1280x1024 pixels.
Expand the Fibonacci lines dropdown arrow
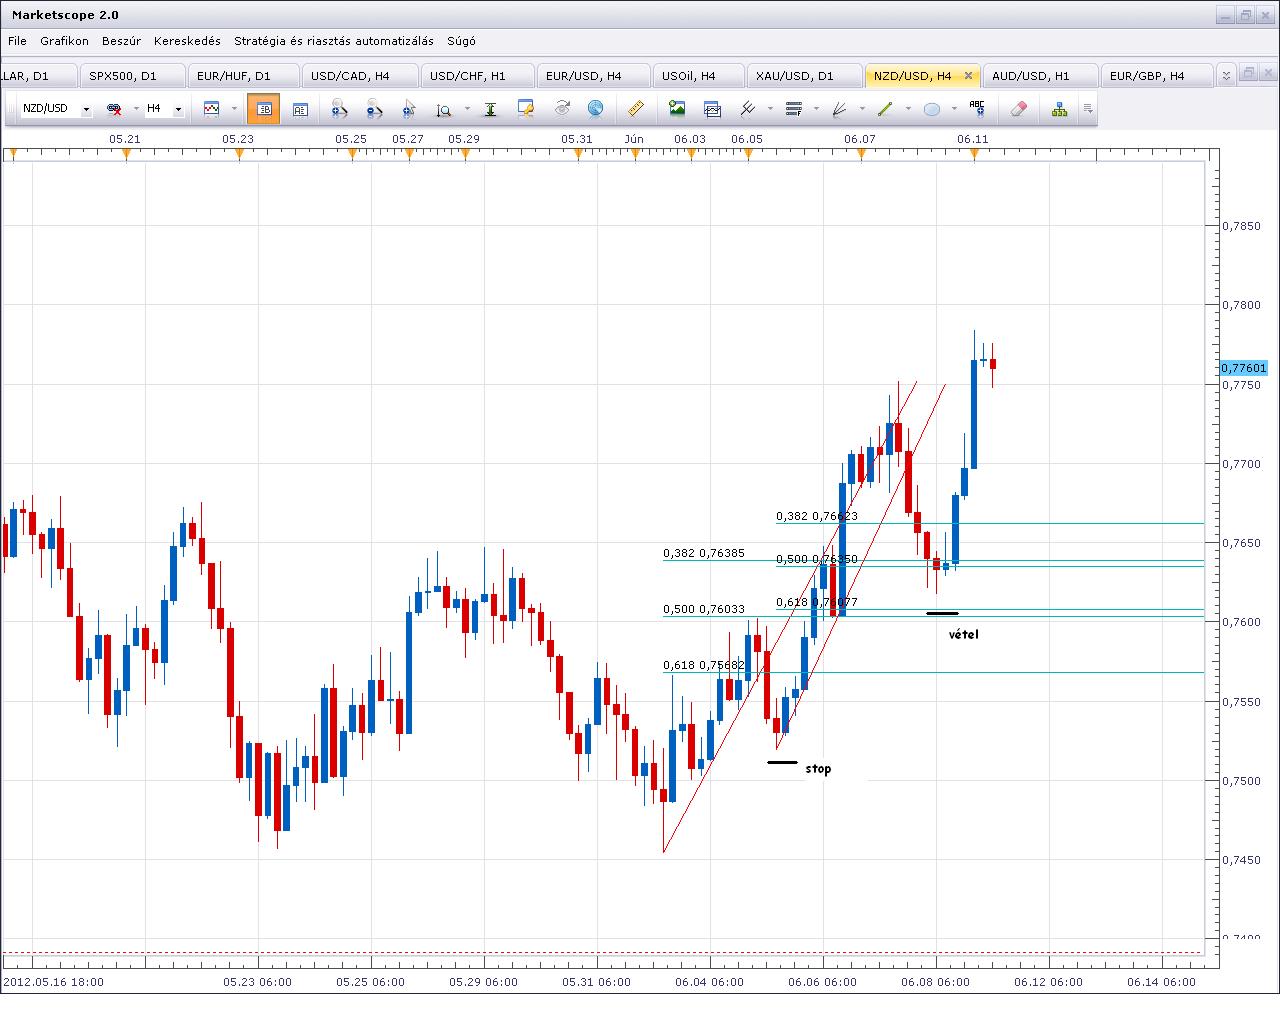point(817,109)
